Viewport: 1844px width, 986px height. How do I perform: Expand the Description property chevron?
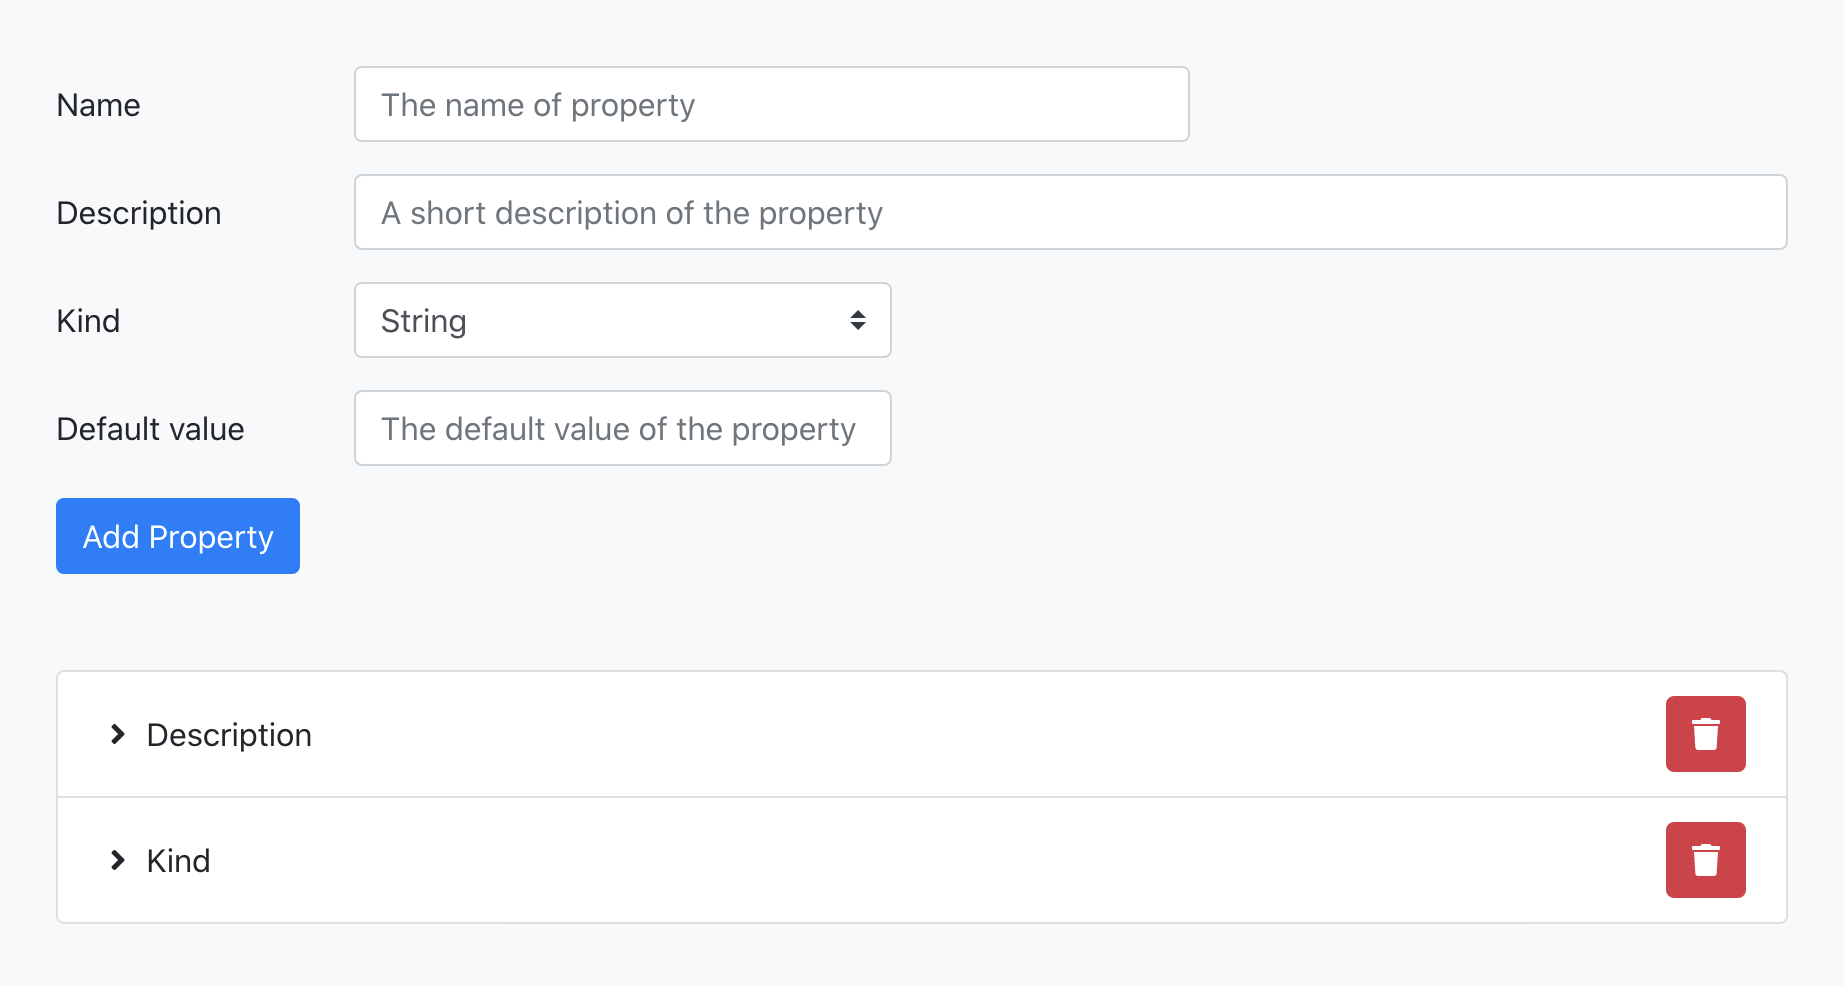tap(118, 734)
